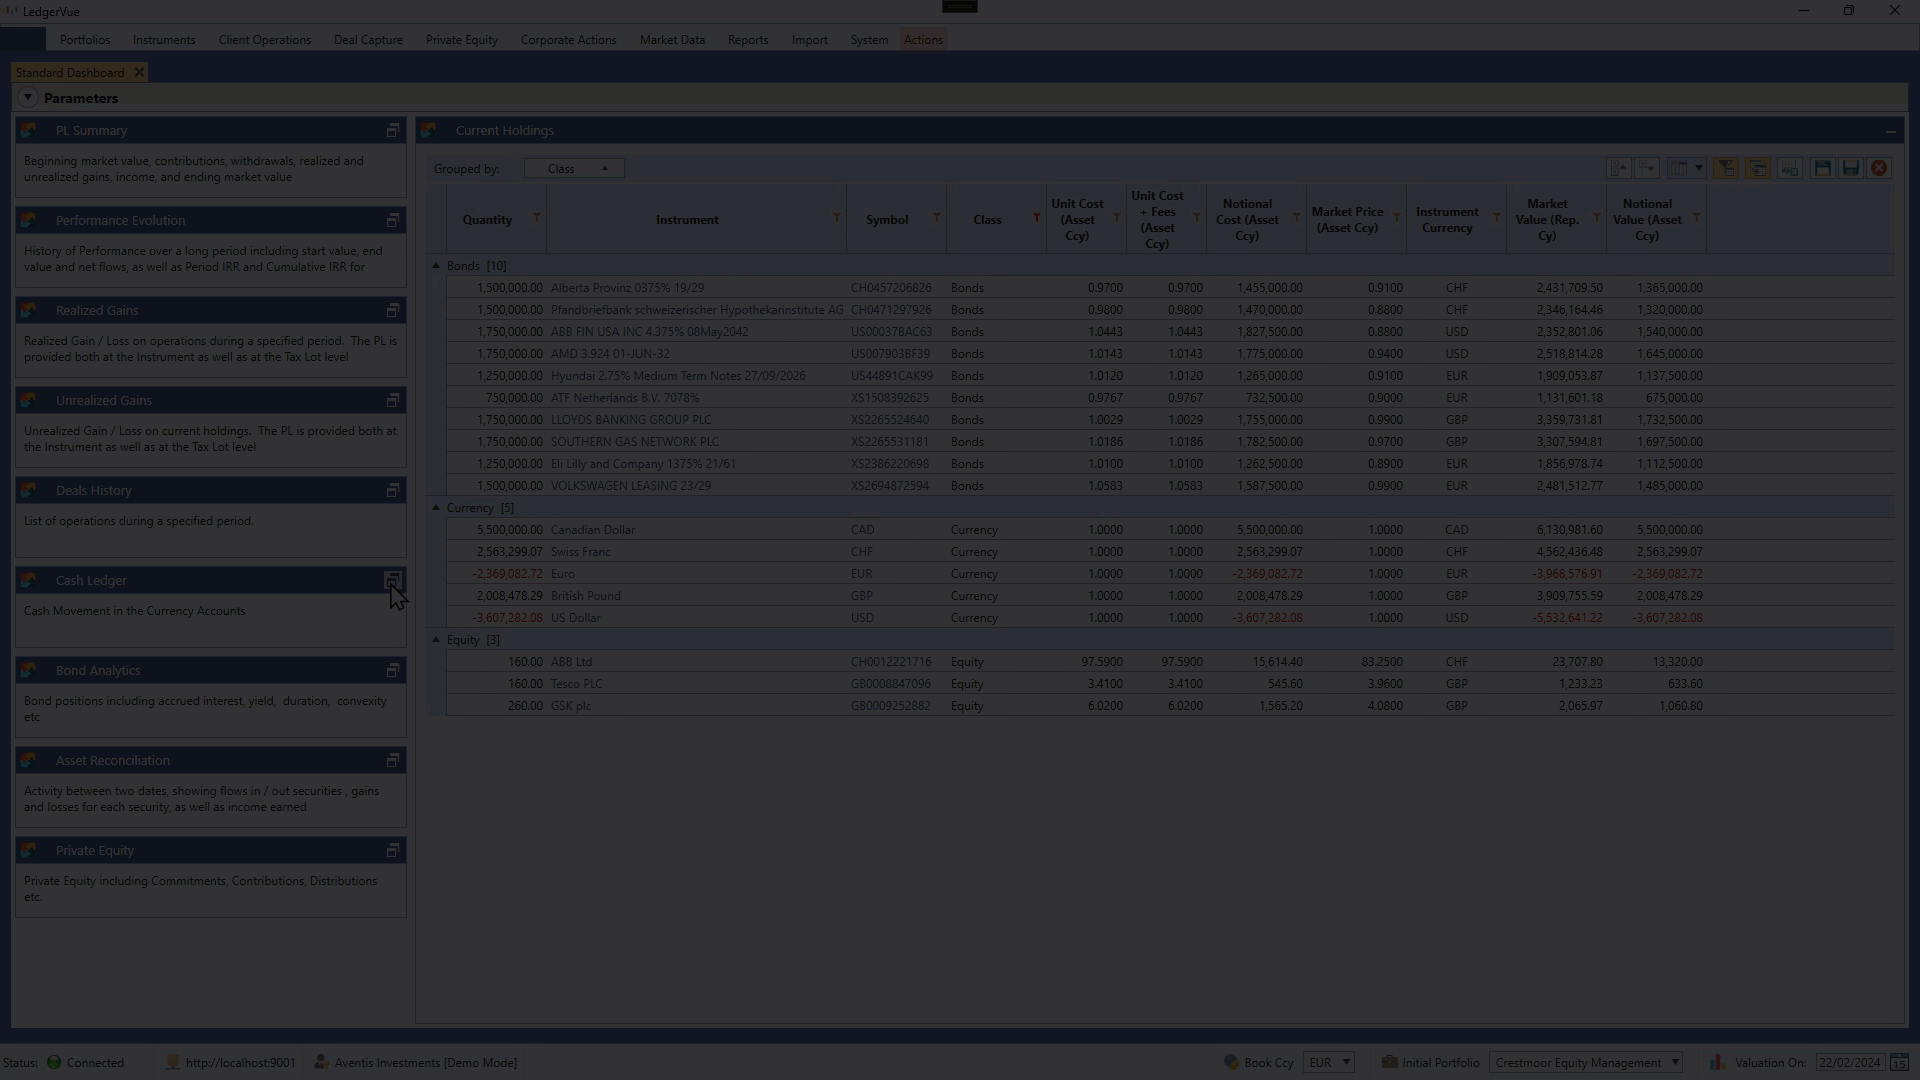Collapse the Currency group

click(436, 508)
